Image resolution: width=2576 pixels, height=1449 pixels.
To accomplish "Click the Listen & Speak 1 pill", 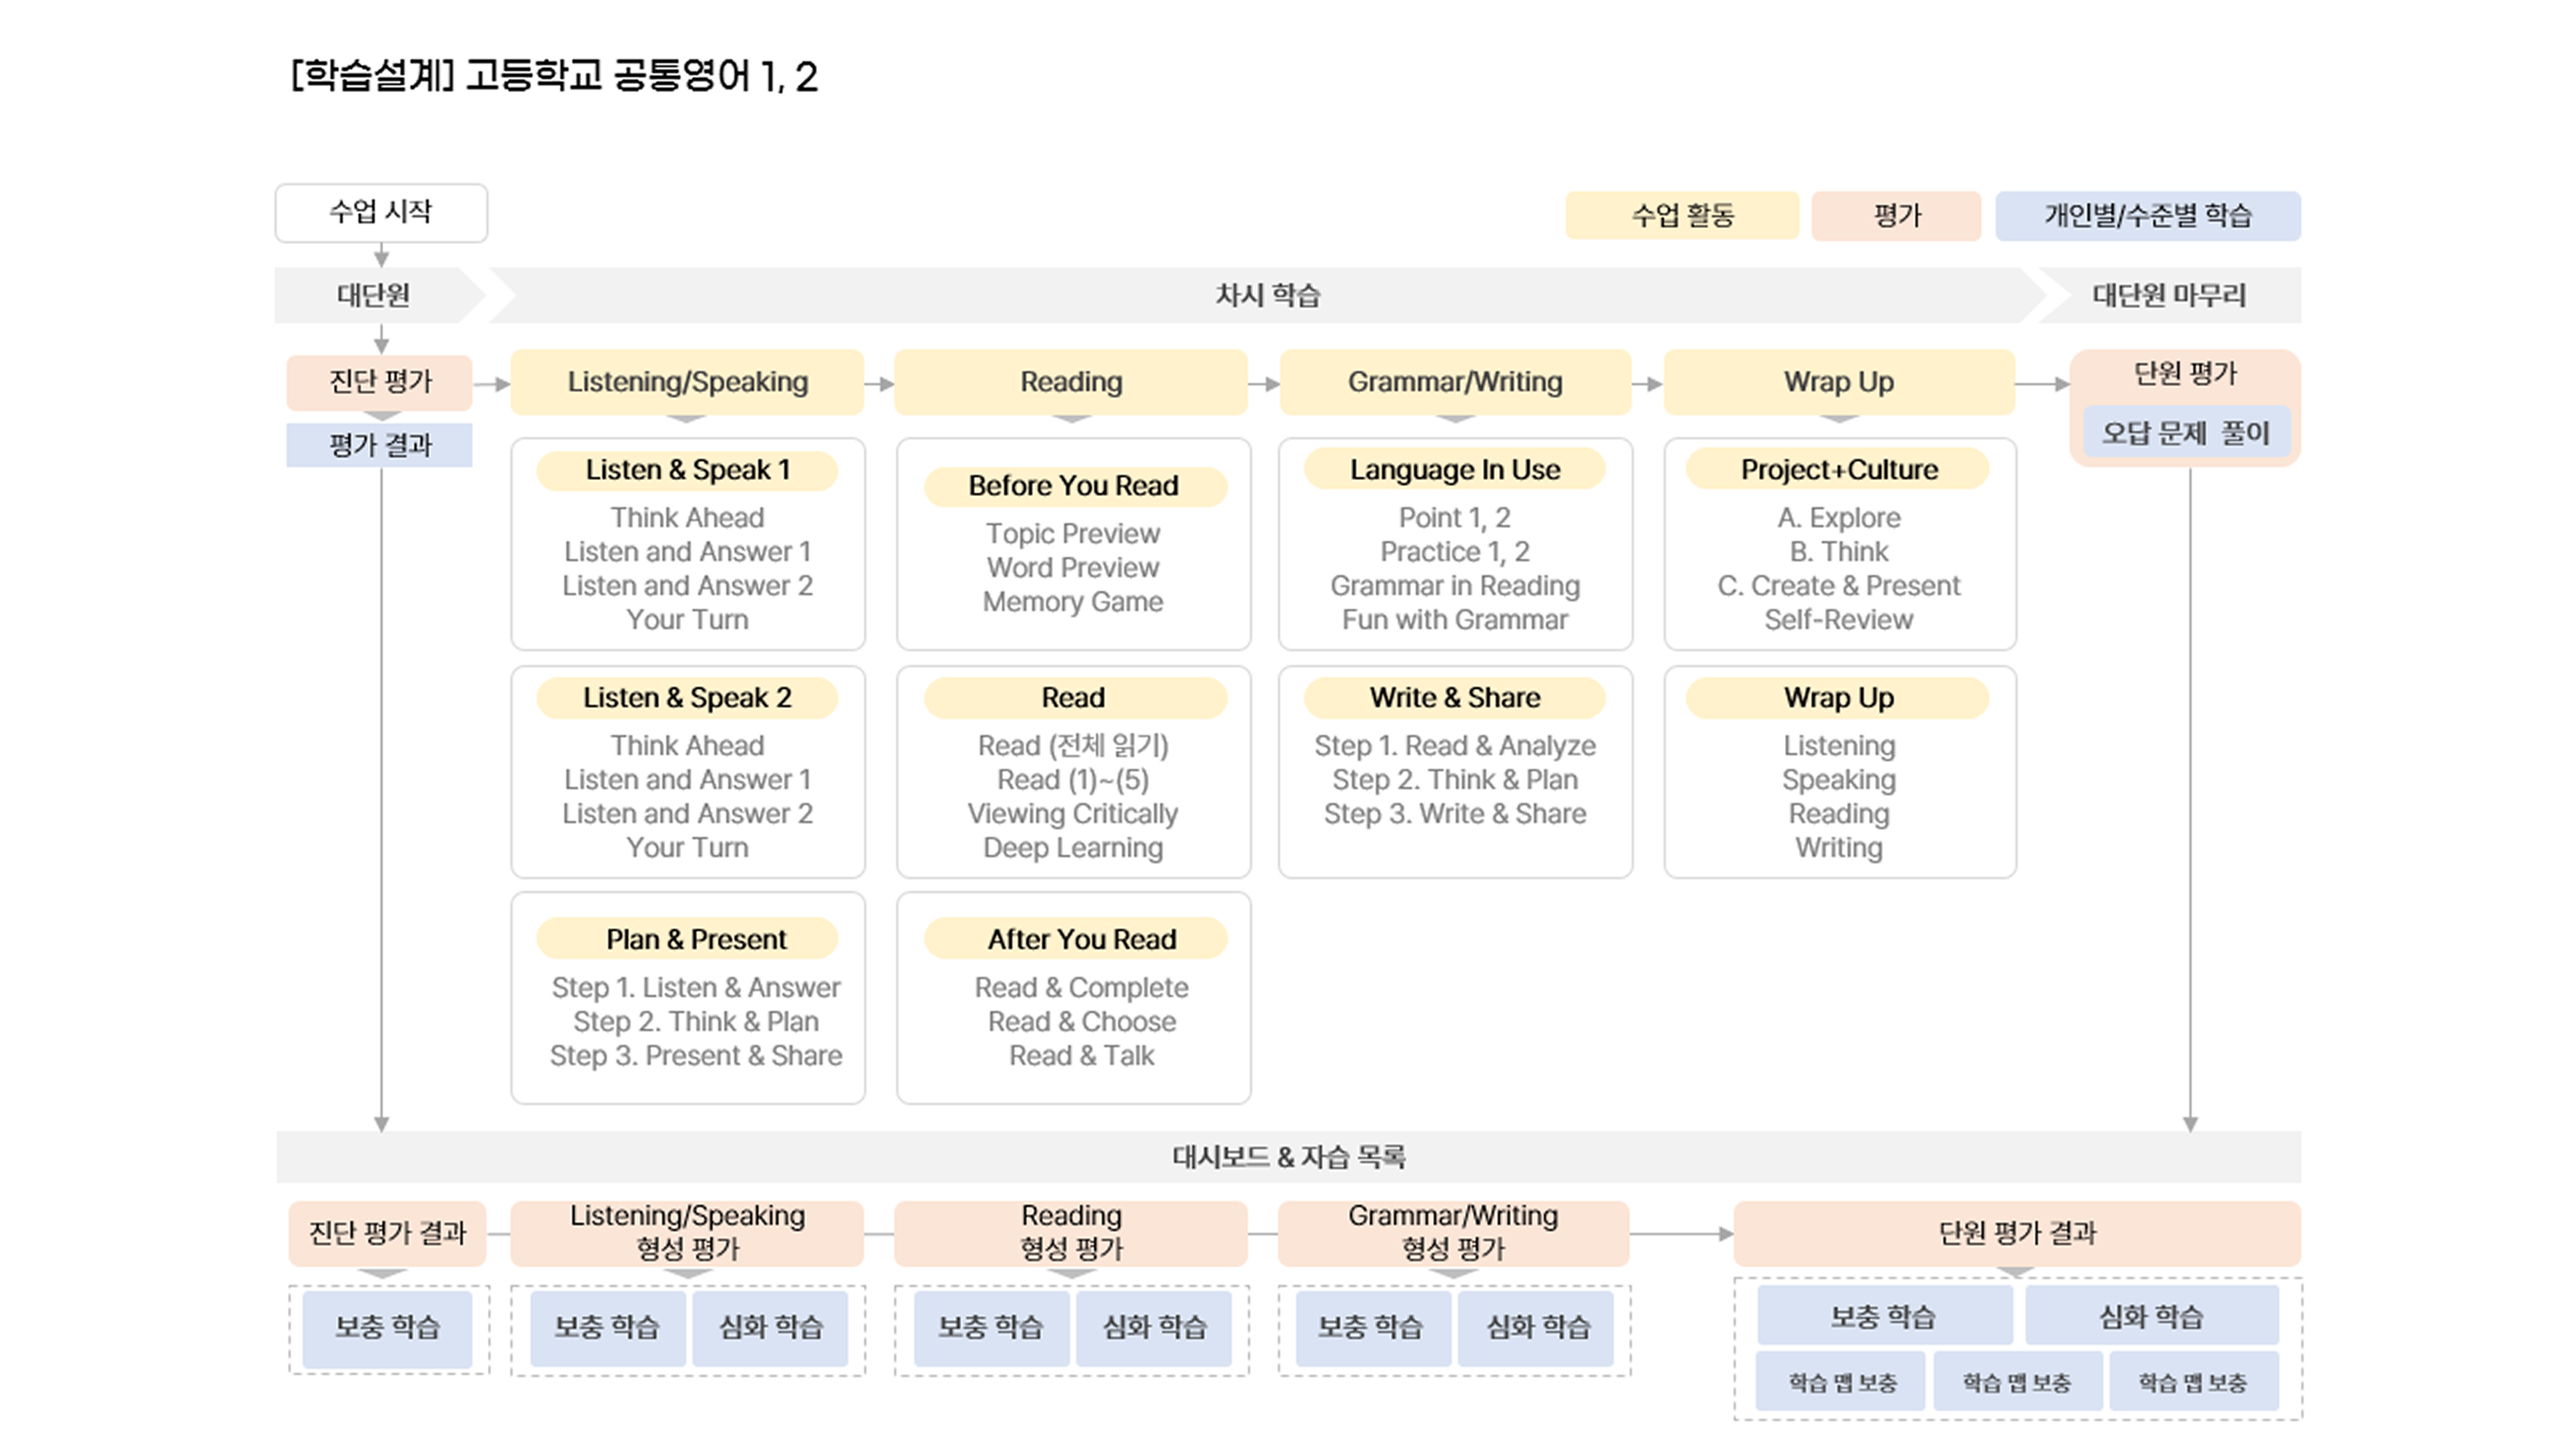I will [687, 470].
